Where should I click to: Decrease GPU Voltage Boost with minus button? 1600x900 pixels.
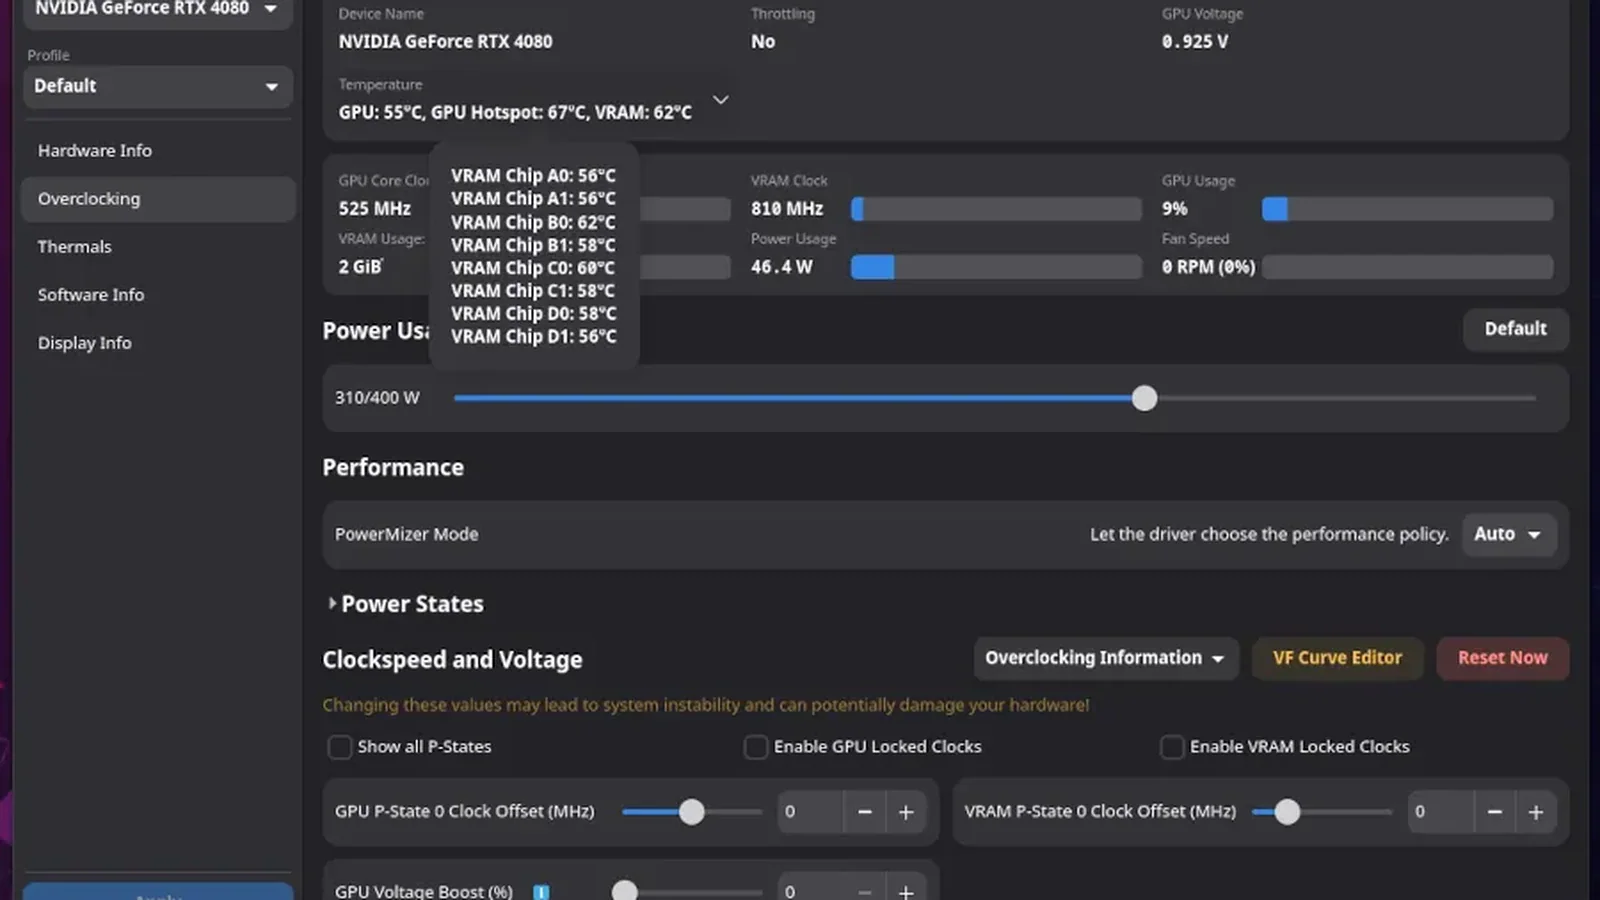coord(865,891)
